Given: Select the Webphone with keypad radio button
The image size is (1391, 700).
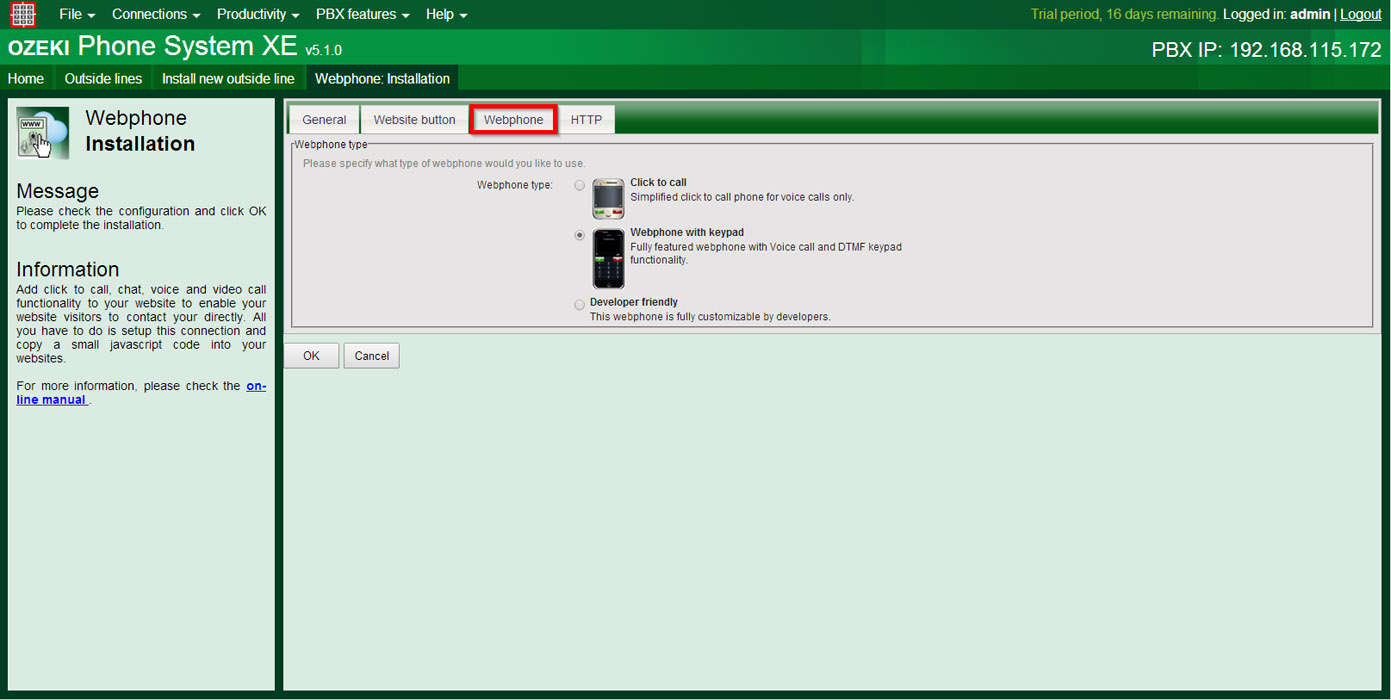Looking at the screenshot, I should tap(580, 235).
